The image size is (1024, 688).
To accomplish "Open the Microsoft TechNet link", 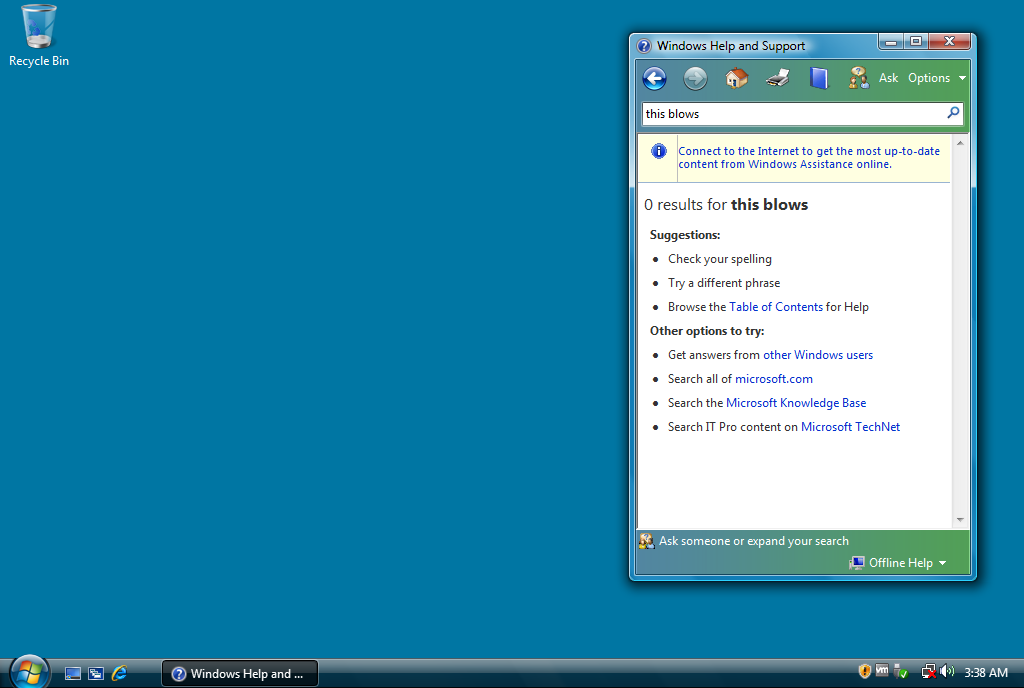I will (x=850, y=427).
